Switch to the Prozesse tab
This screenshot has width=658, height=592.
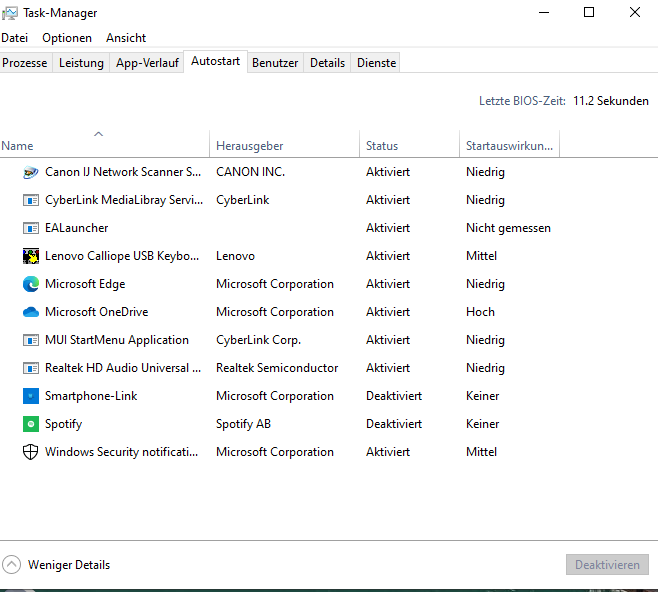coord(25,63)
